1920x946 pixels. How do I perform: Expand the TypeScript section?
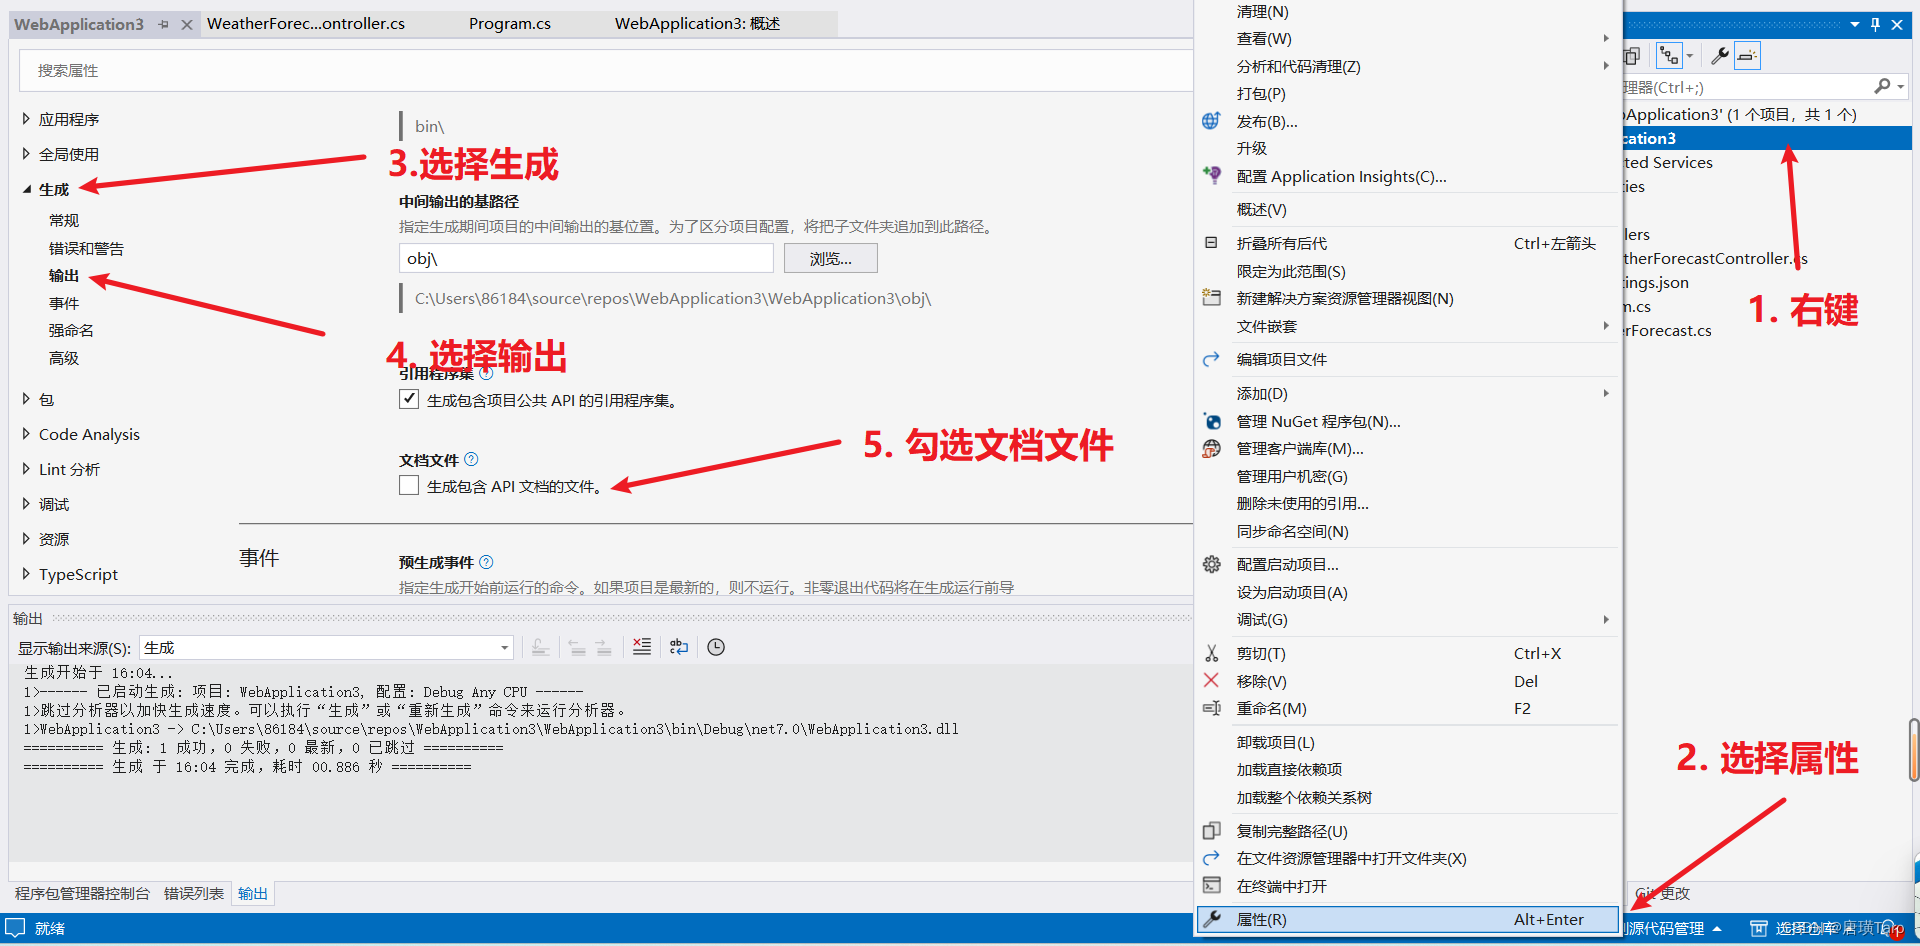26,574
